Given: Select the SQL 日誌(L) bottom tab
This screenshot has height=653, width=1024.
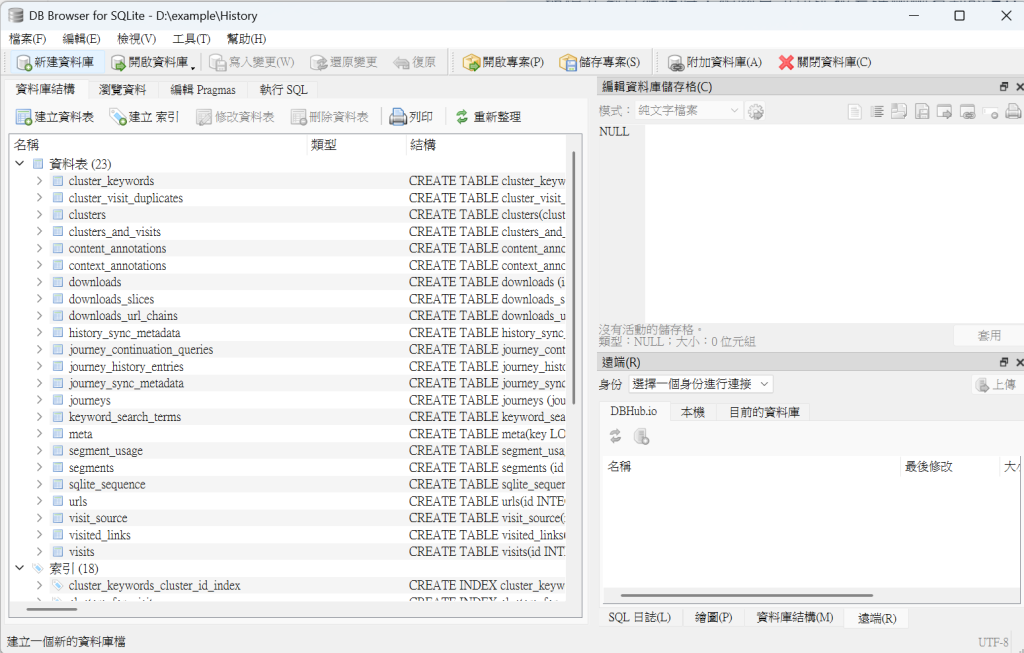Looking at the screenshot, I should [639, 618].
